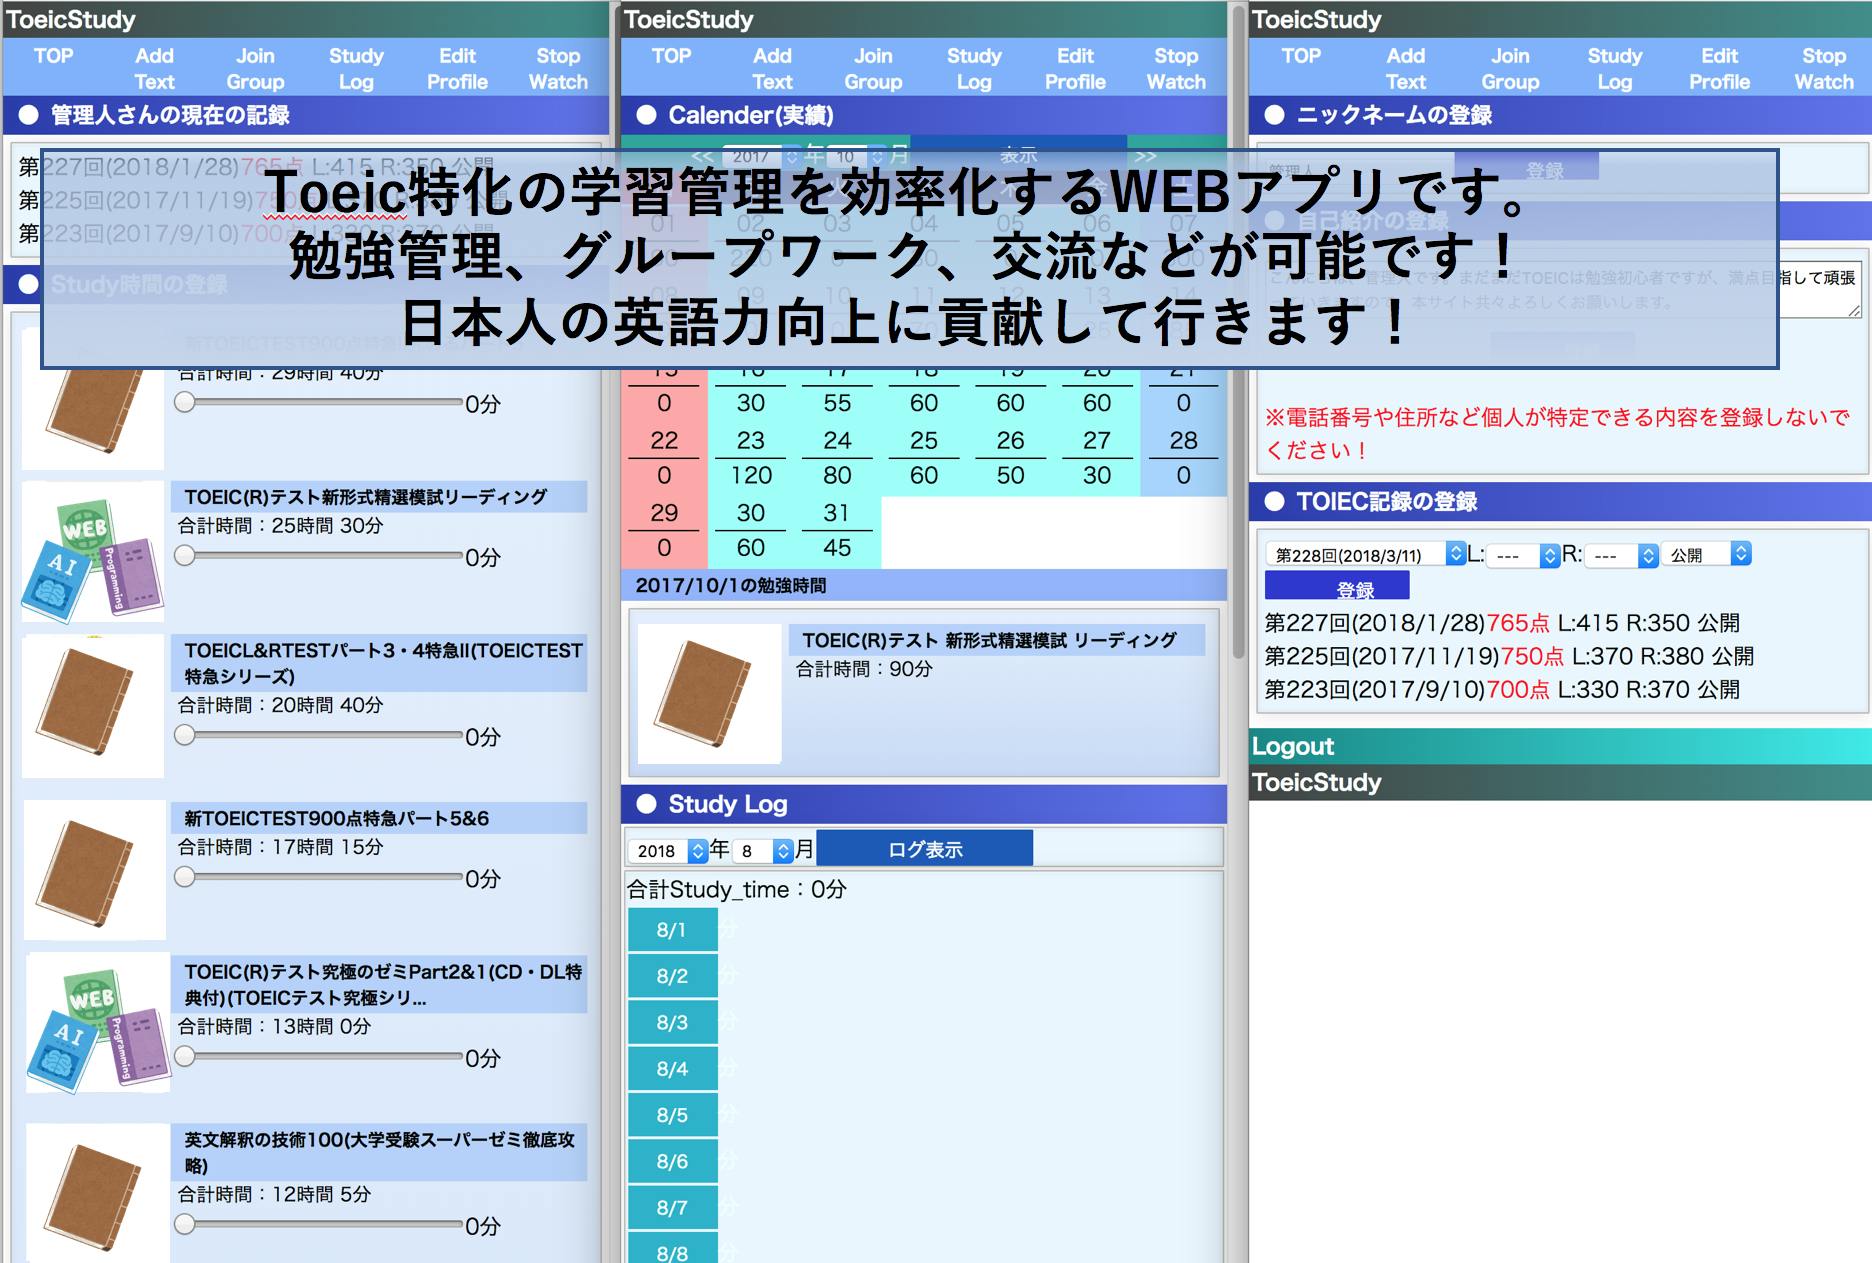Open Study Log in the left panel navigation
This screenshot has width=1872, height=1263.
(x=356, y=69)
